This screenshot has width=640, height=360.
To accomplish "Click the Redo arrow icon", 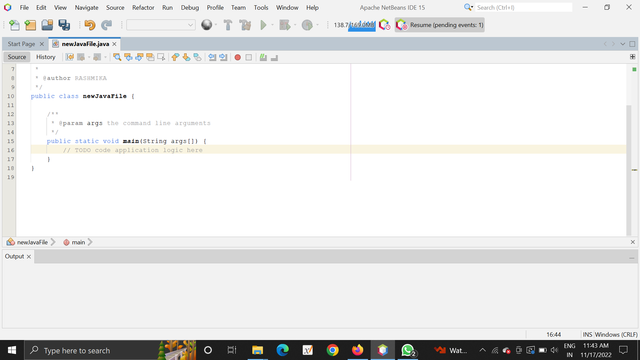I will point(107,25).
